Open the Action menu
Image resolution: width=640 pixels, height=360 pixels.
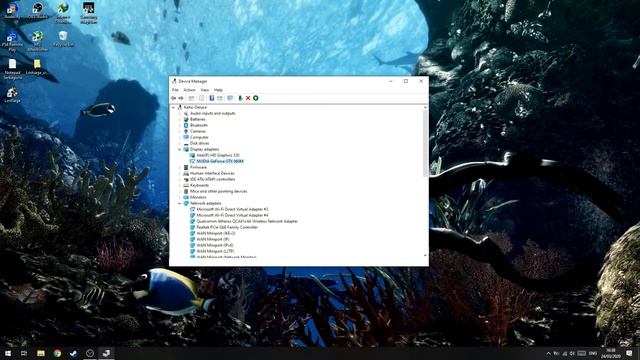(x=189, y=90)
